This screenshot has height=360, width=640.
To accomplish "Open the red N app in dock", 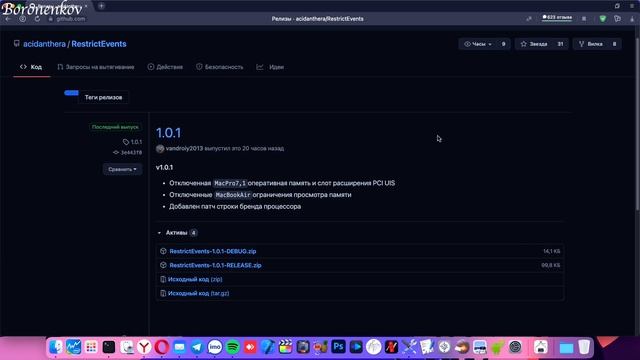I will tap(391, 347).
